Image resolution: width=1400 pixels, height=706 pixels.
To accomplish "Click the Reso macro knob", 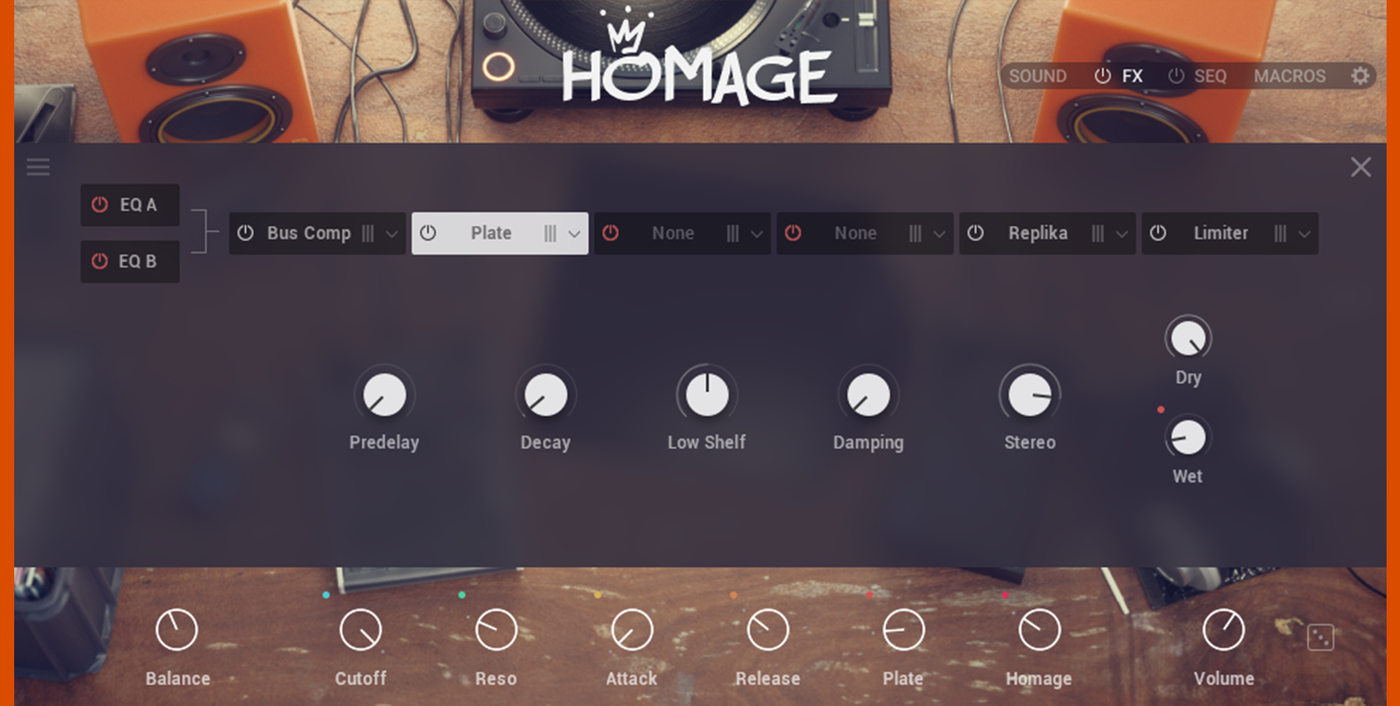I will 496,630.
